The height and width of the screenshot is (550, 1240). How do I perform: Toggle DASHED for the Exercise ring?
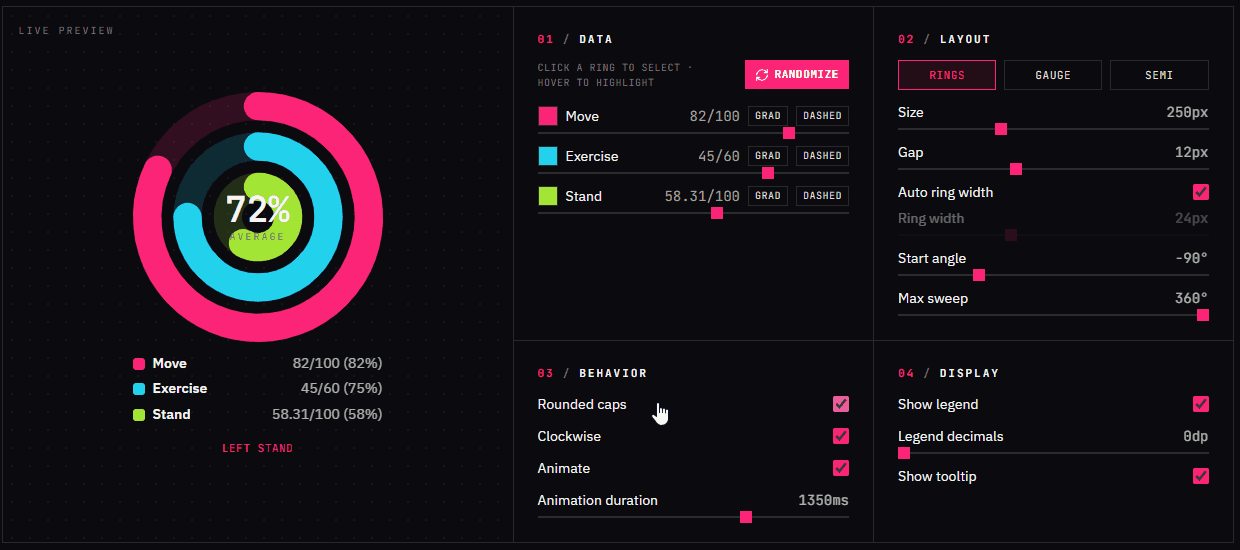(x=822, y=156)
